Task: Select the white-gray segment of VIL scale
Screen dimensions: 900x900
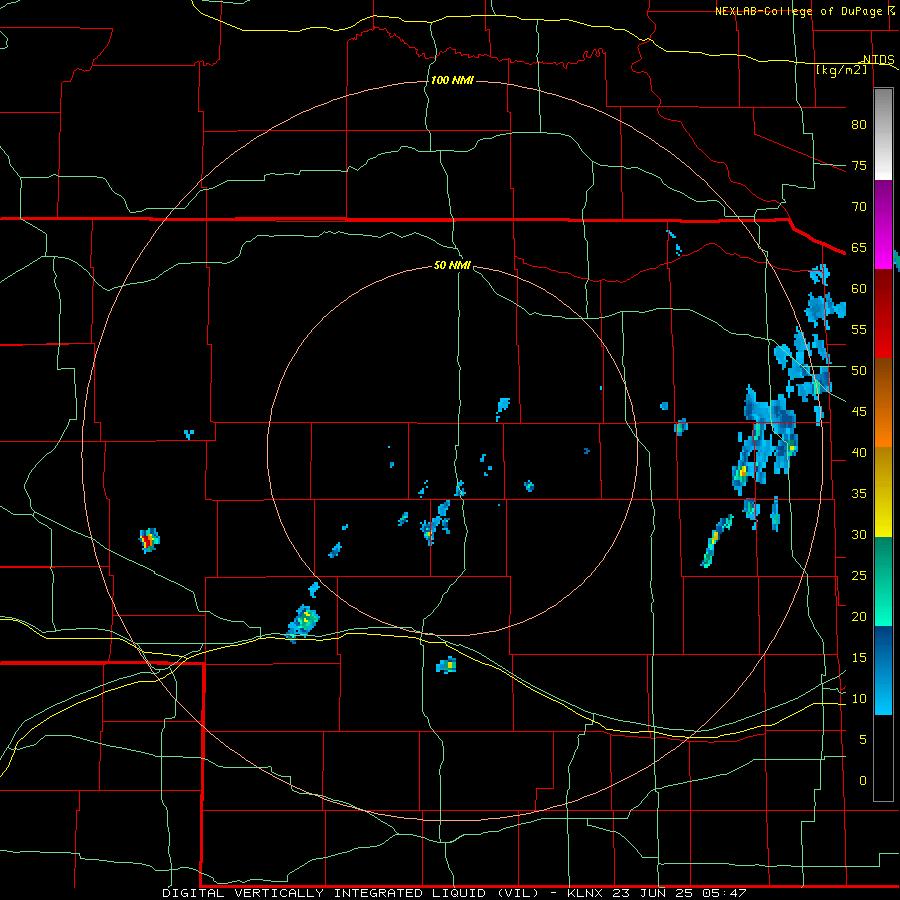Action: 884,134
